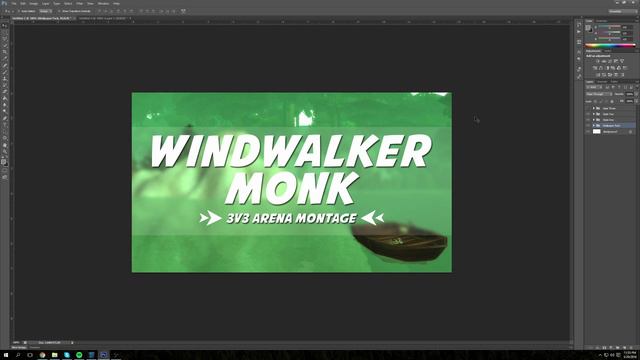The height and width of the screenshot is (360, 640).
Task: Click the taskbar search icon
Action: 18,355
